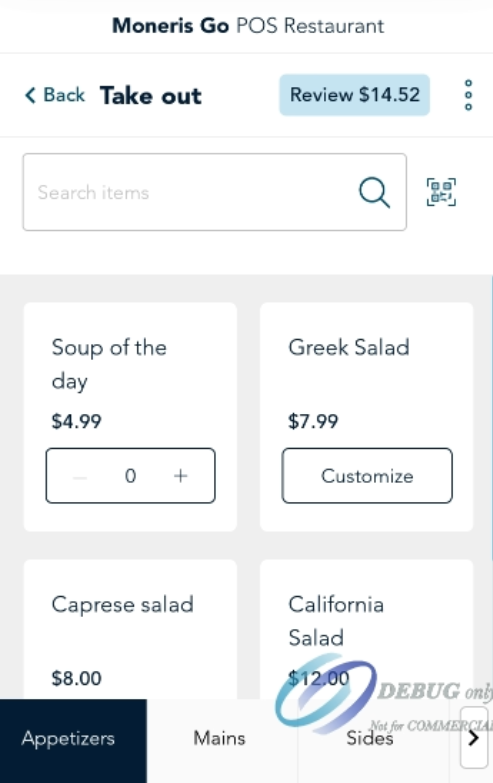Decrease Soup of the day quantity with minus
The width and height of the screenshot is (493, 783).
coord(80,477)
